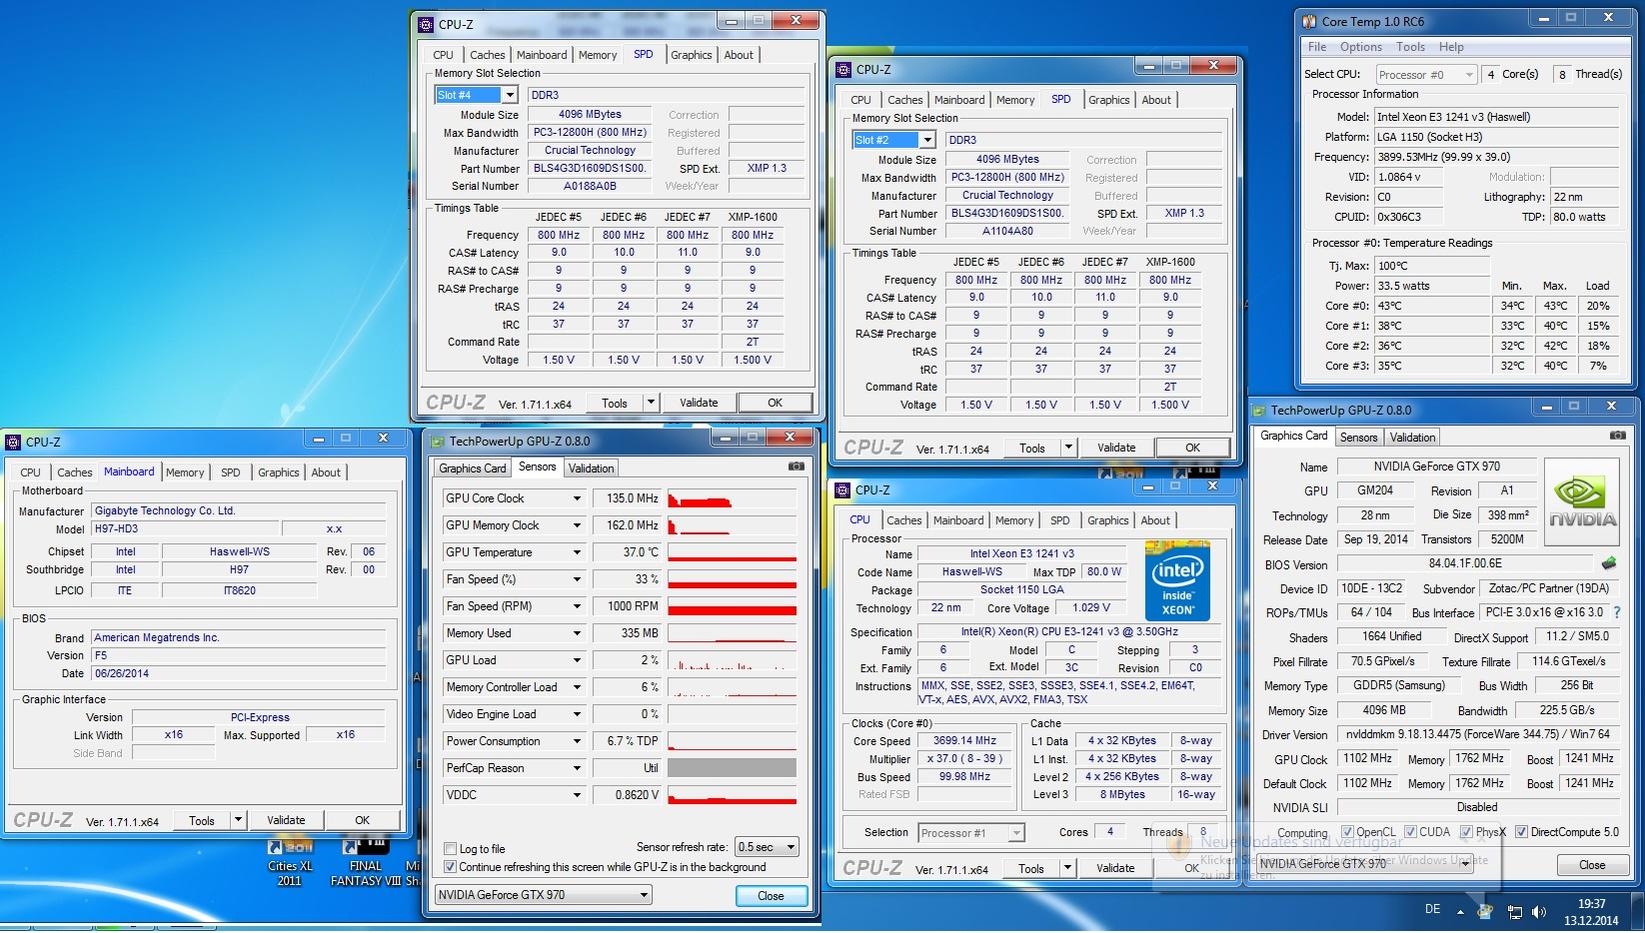Image resolution: width=1645 pixels, height=933 pixels.
Task: Click the GPU-Z Sensors window title bar icon
Action: 437,441
